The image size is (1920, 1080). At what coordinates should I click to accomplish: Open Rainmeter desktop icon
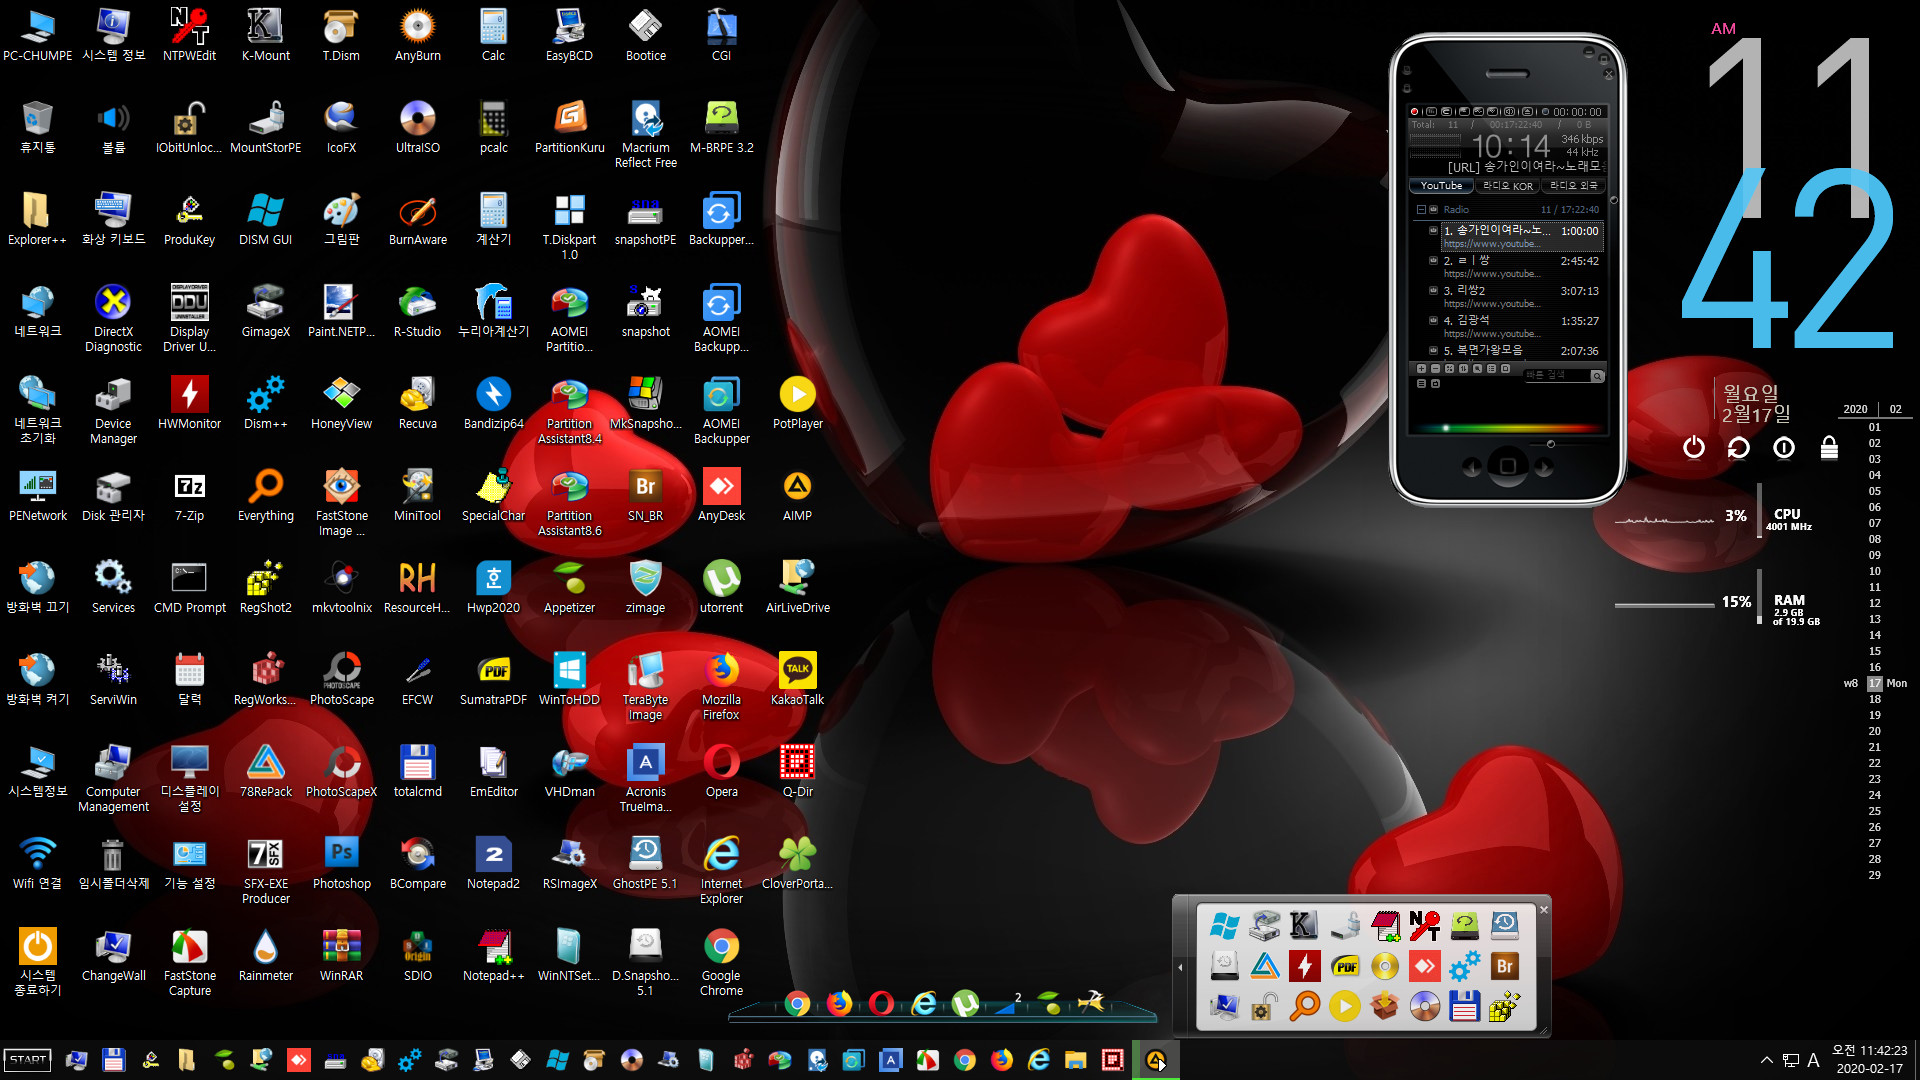265,955
